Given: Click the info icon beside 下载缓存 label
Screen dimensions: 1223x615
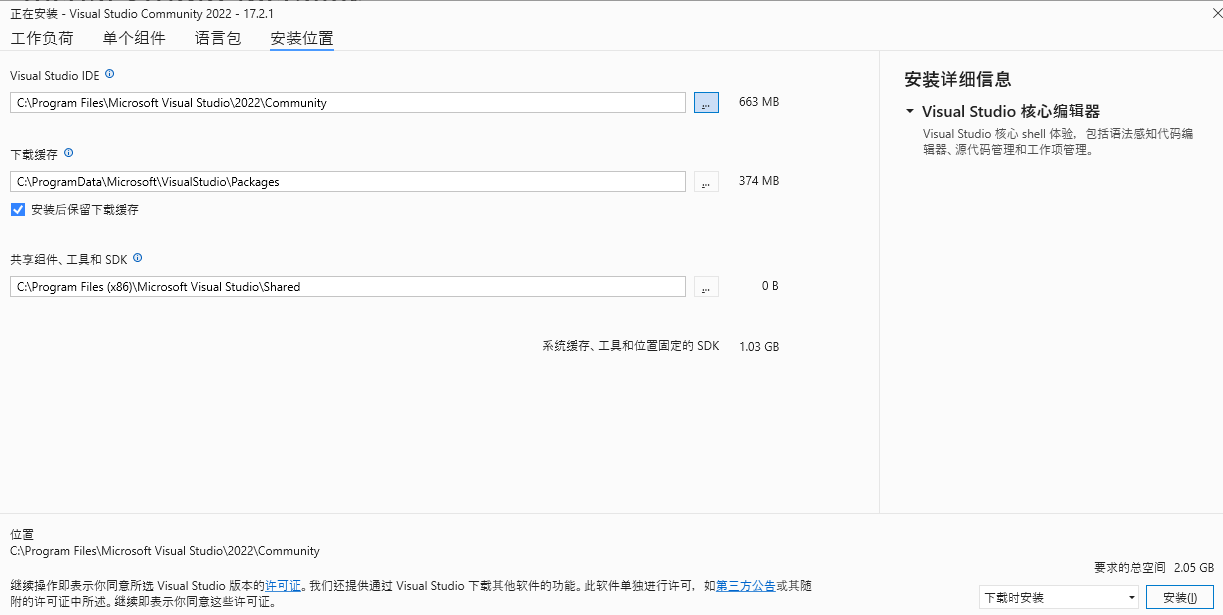Looking at the screenshot, I should (x=66, y=153).
